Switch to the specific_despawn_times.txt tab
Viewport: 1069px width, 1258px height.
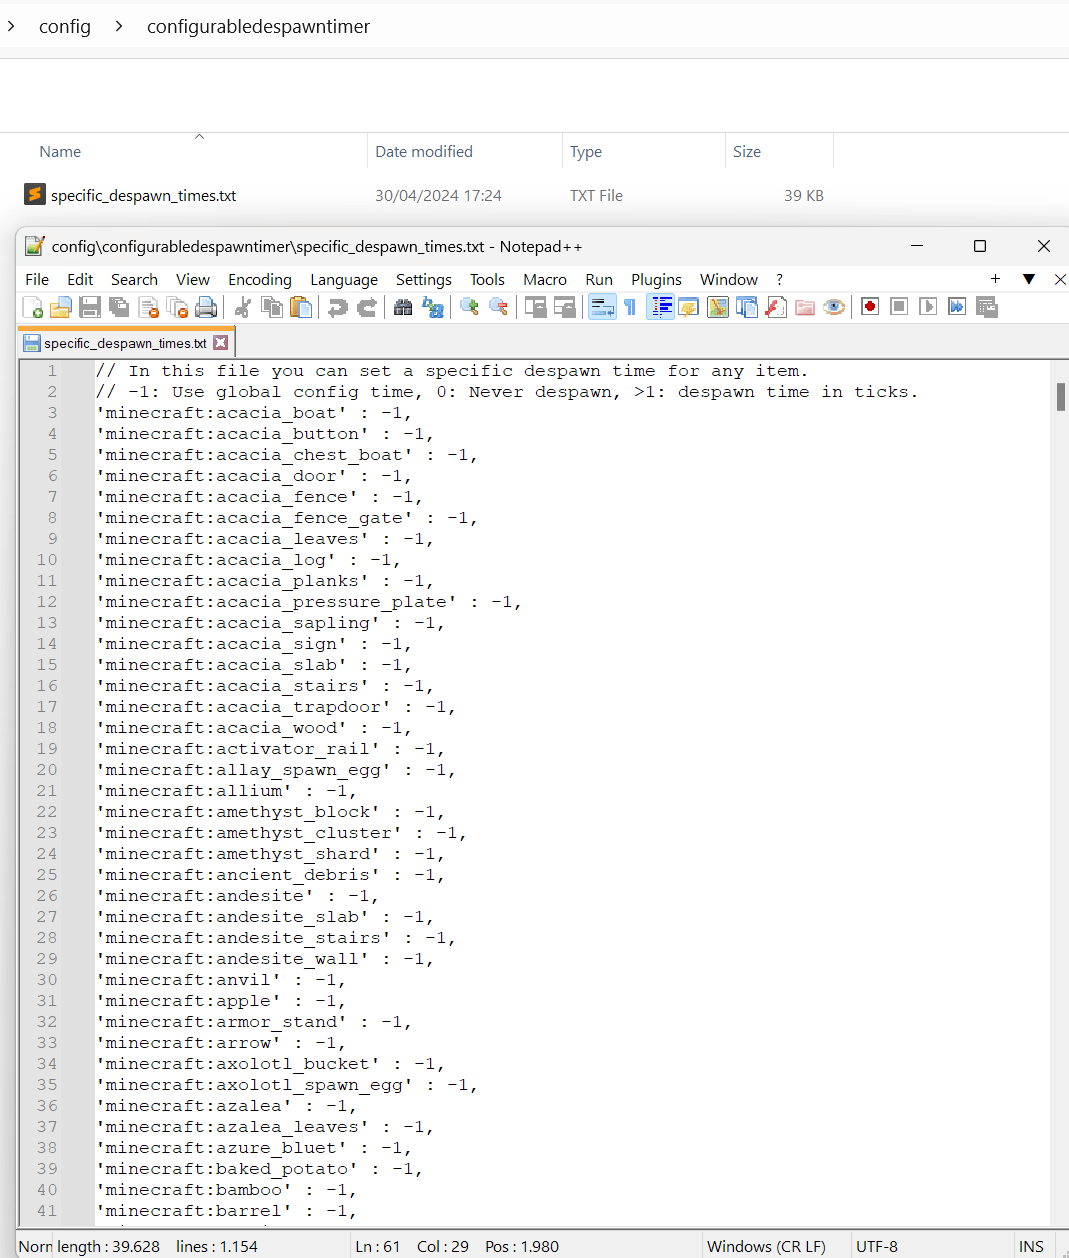pos(125,343)
